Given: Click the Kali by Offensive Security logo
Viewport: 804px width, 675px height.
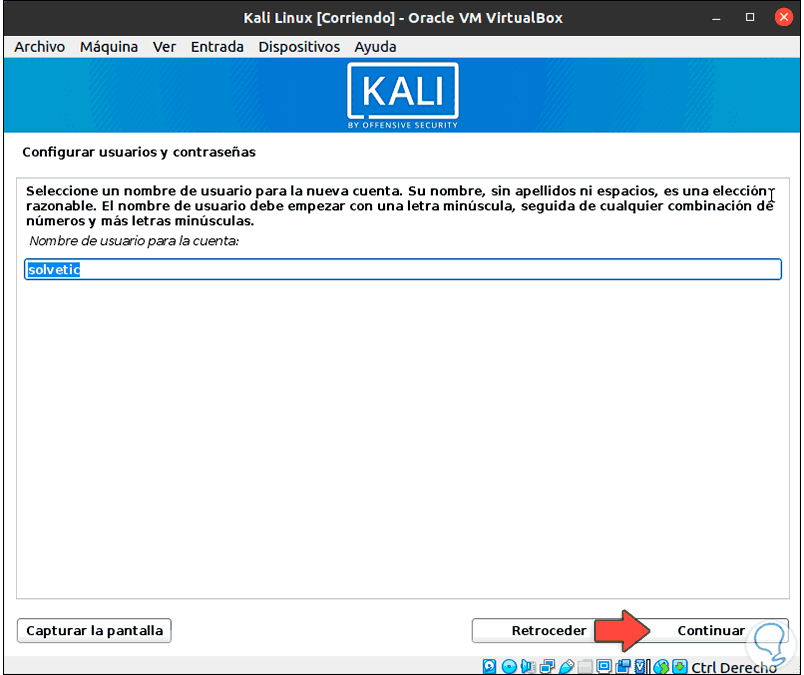Looking at the screenshot, I should pos(403,95).
